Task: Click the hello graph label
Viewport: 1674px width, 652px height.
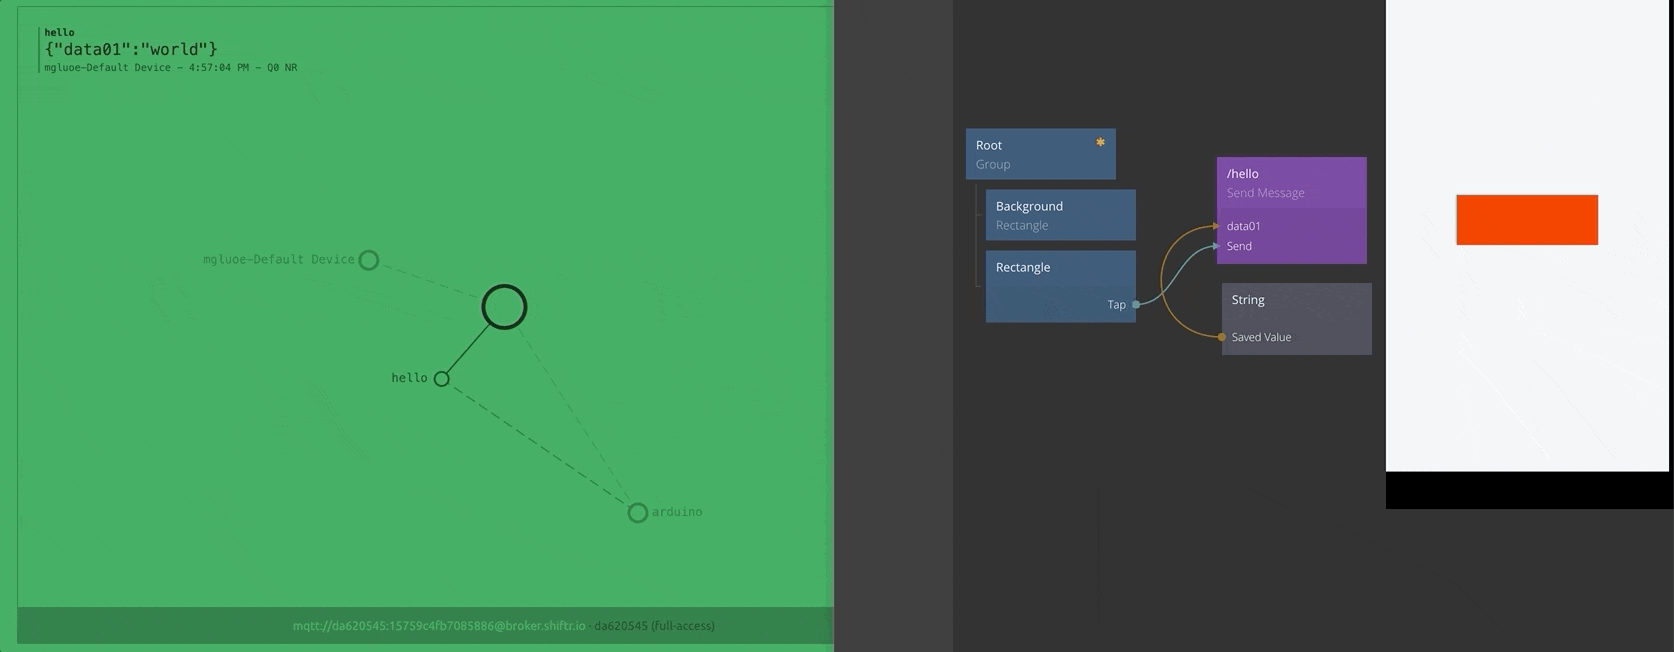Action: coord(409,378)
